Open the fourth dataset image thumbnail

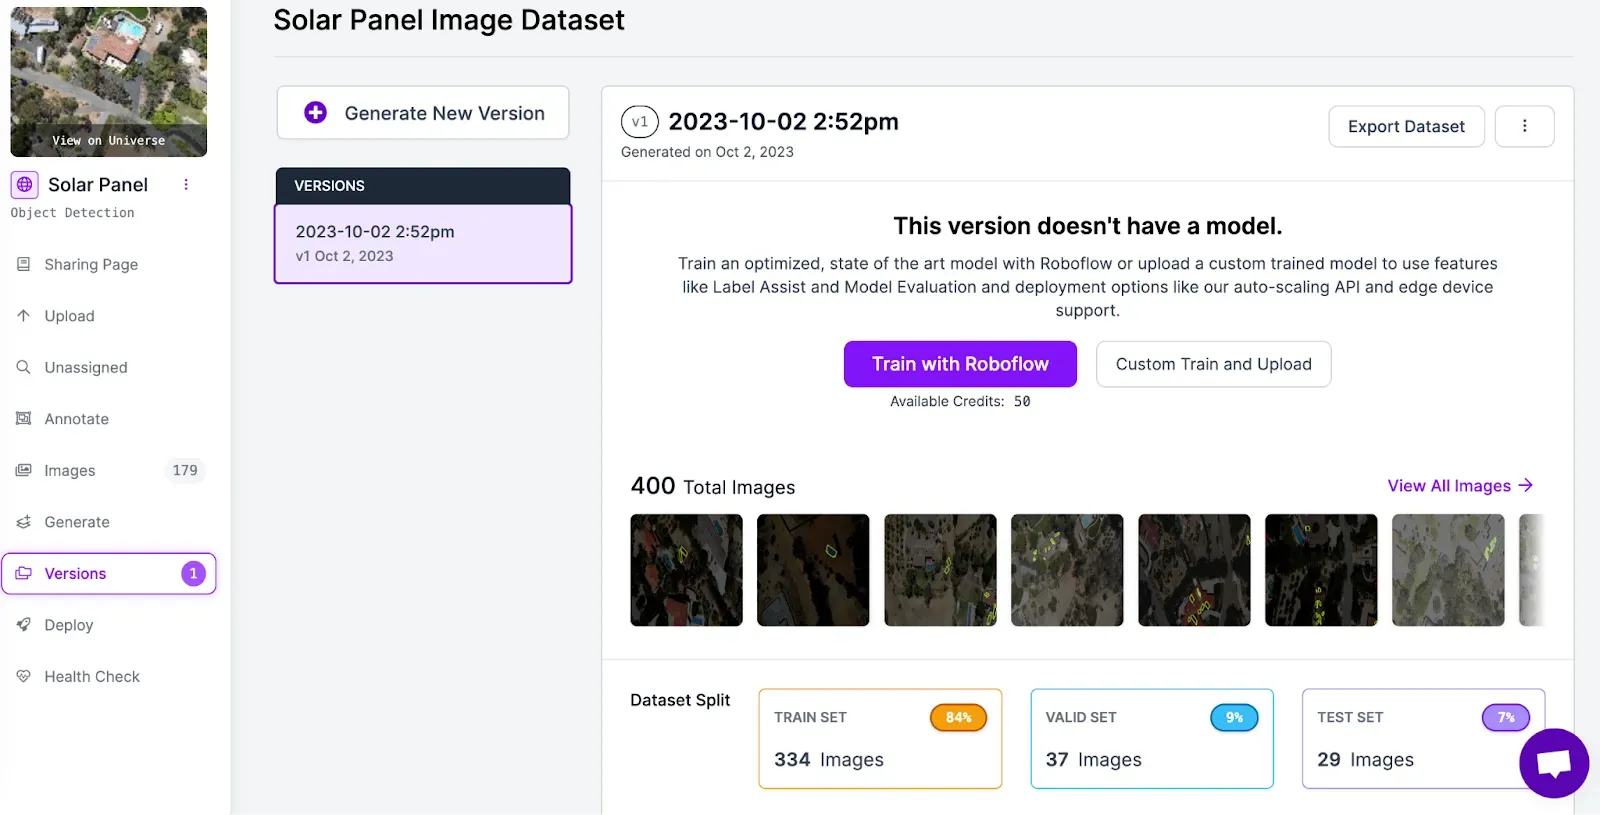(1067, 570)
